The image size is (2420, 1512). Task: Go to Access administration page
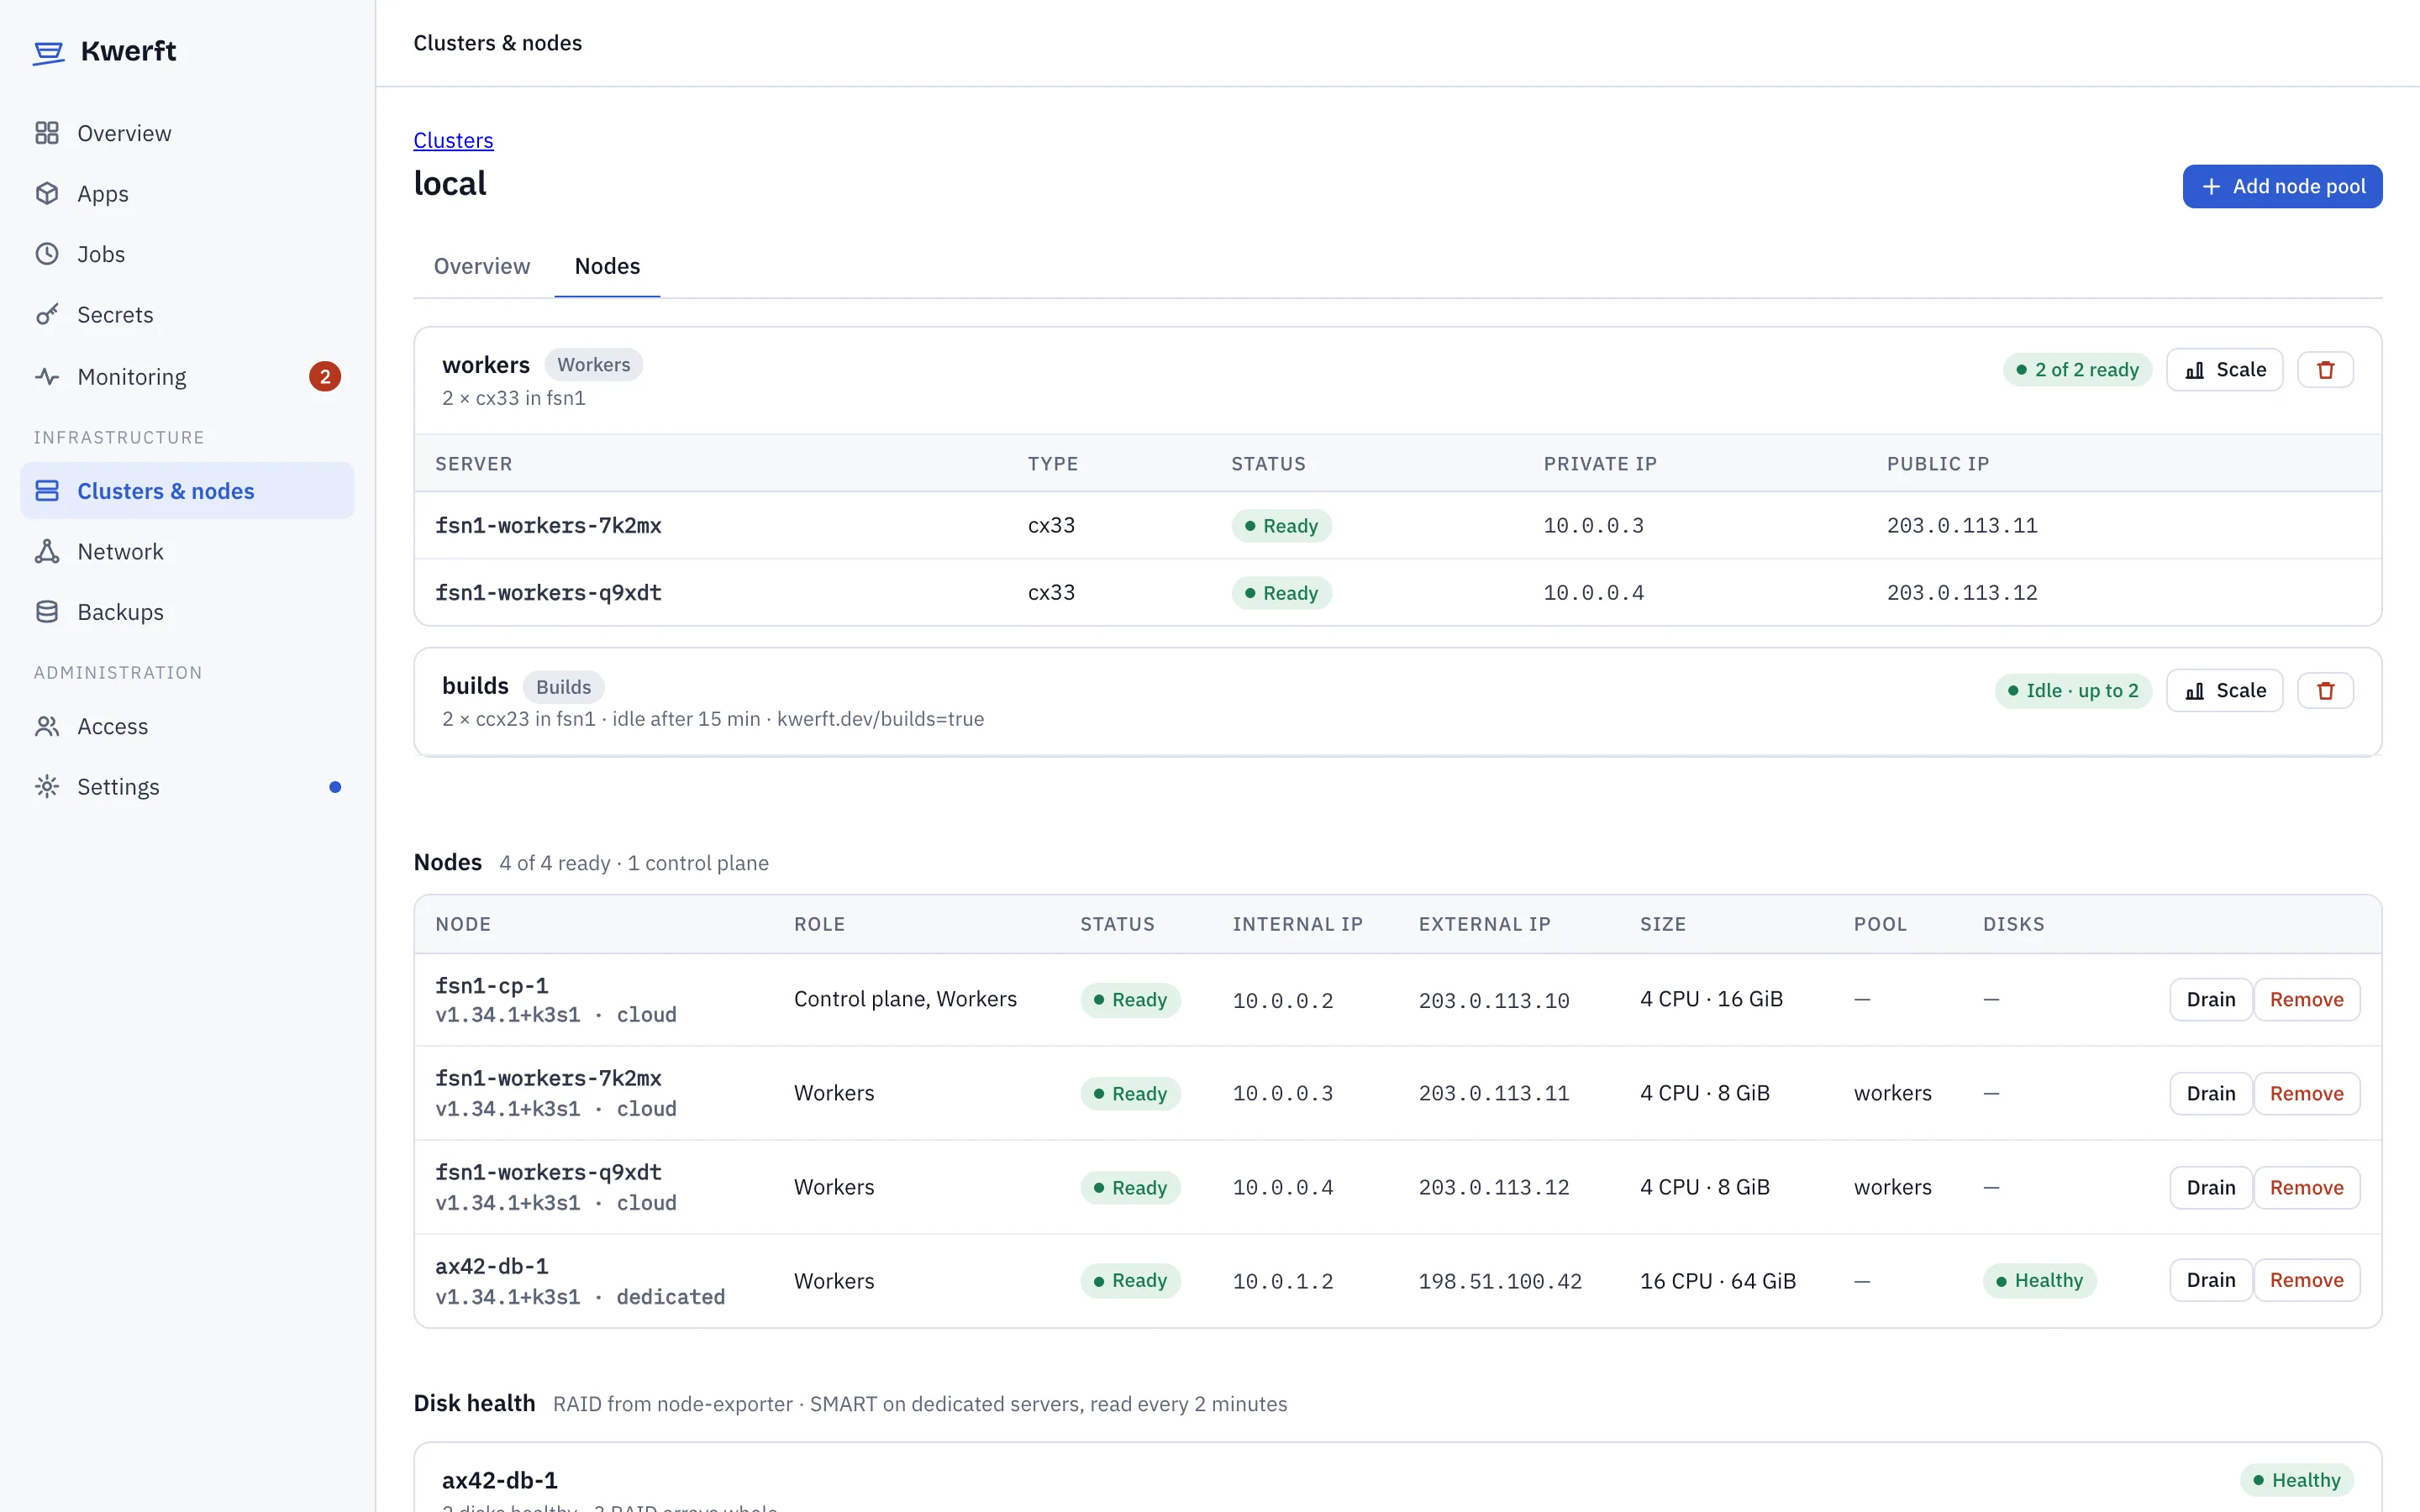click(187, 727)
